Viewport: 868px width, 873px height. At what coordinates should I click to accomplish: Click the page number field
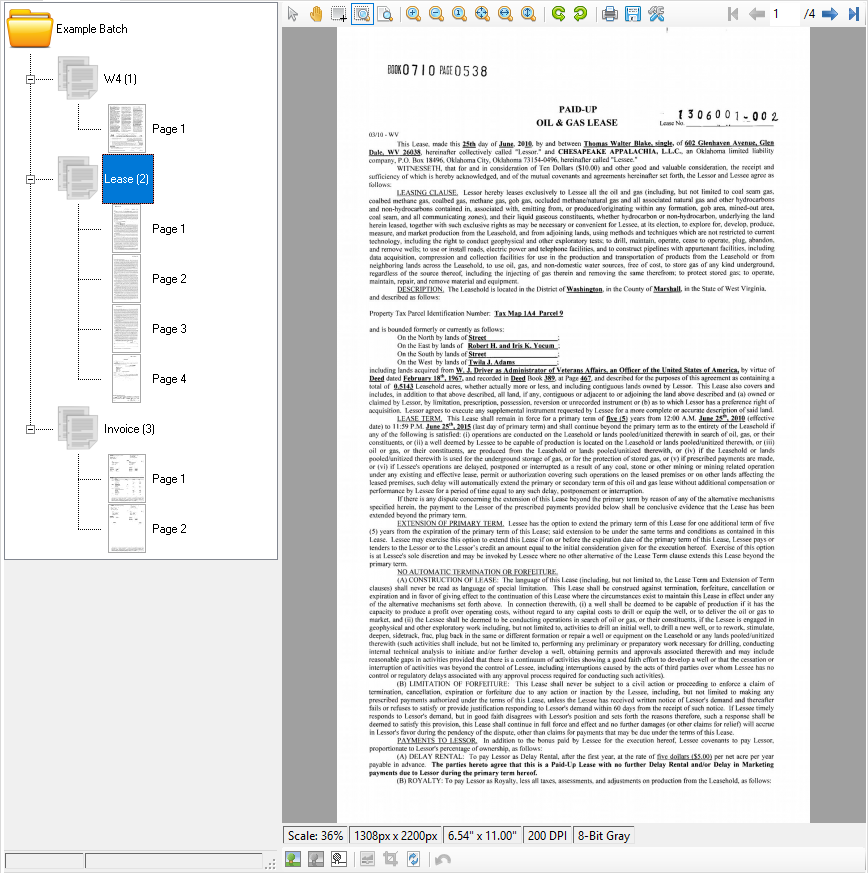tap(784, 13)
